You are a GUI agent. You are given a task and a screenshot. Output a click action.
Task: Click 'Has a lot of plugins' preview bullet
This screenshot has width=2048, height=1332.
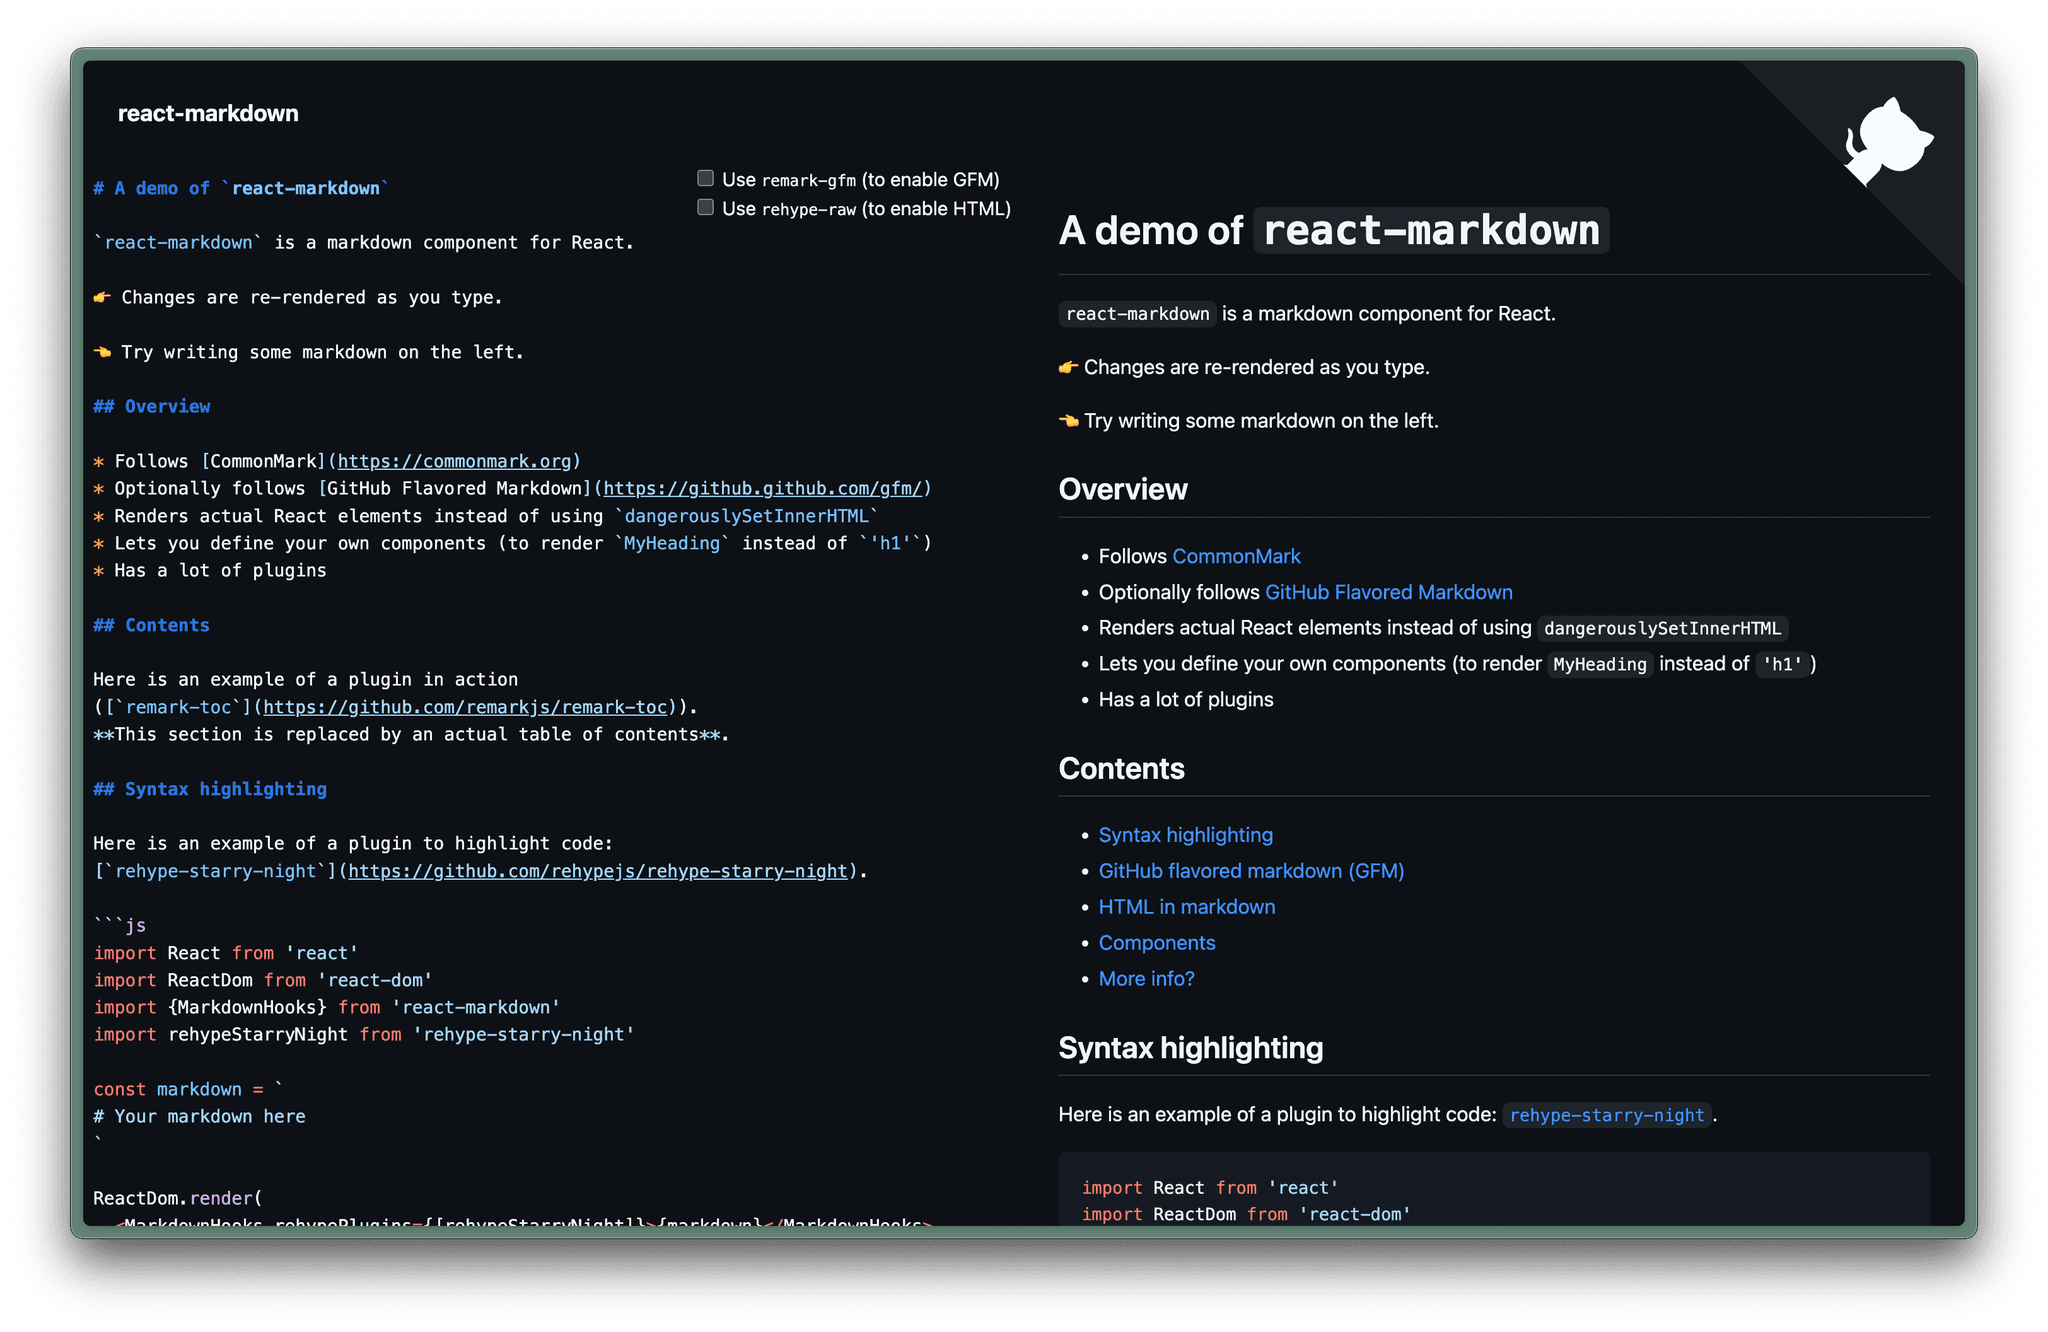(1185, 699)
